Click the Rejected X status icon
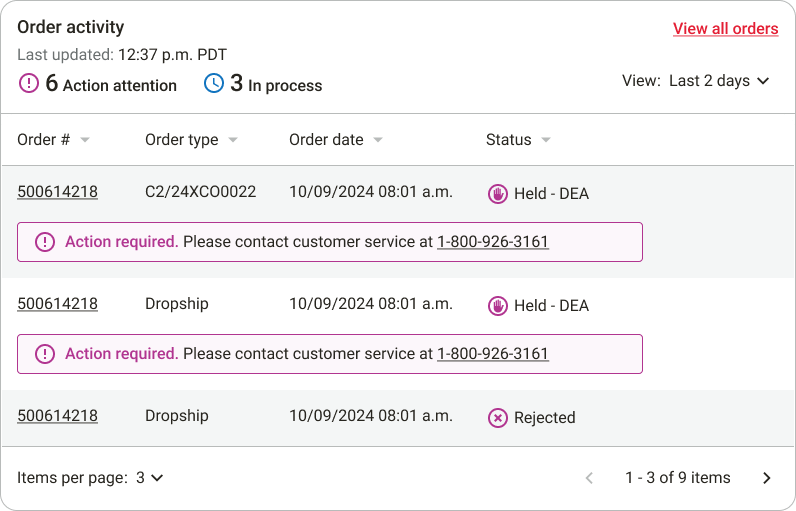The height and width of the screenshot is (511, 796). [498, 418]
